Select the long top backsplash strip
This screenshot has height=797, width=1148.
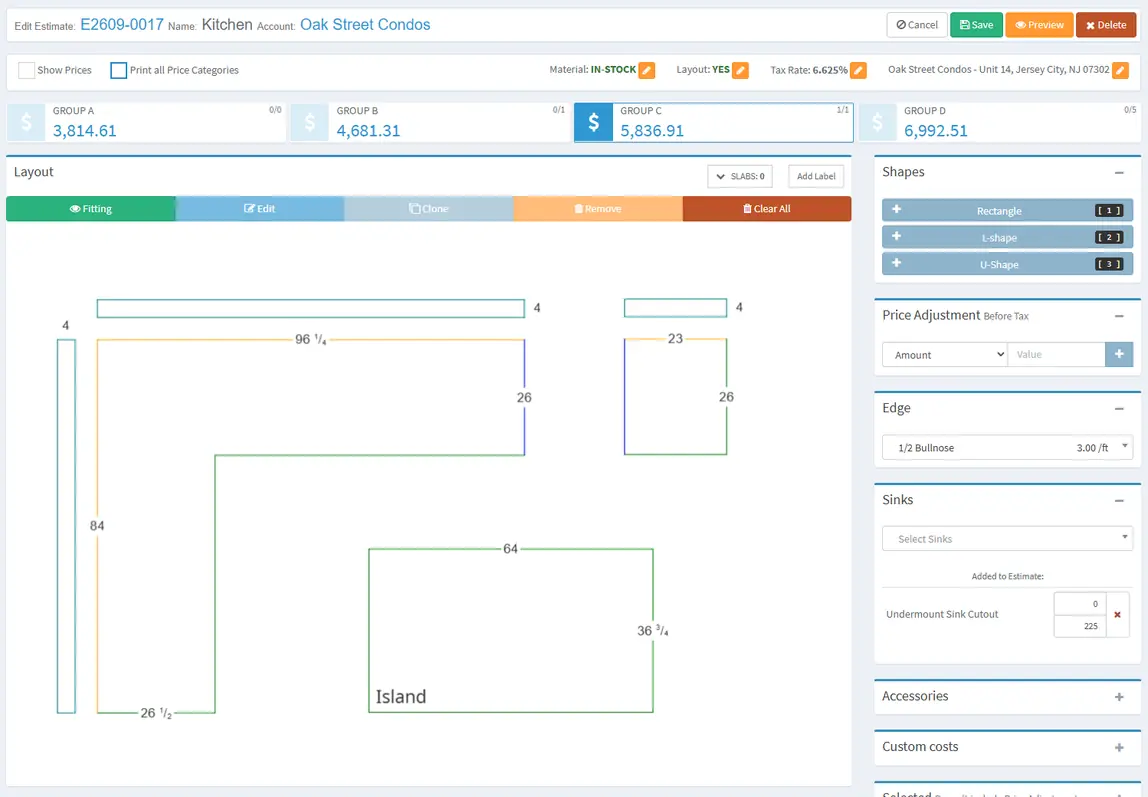click(x=310, y=308)
